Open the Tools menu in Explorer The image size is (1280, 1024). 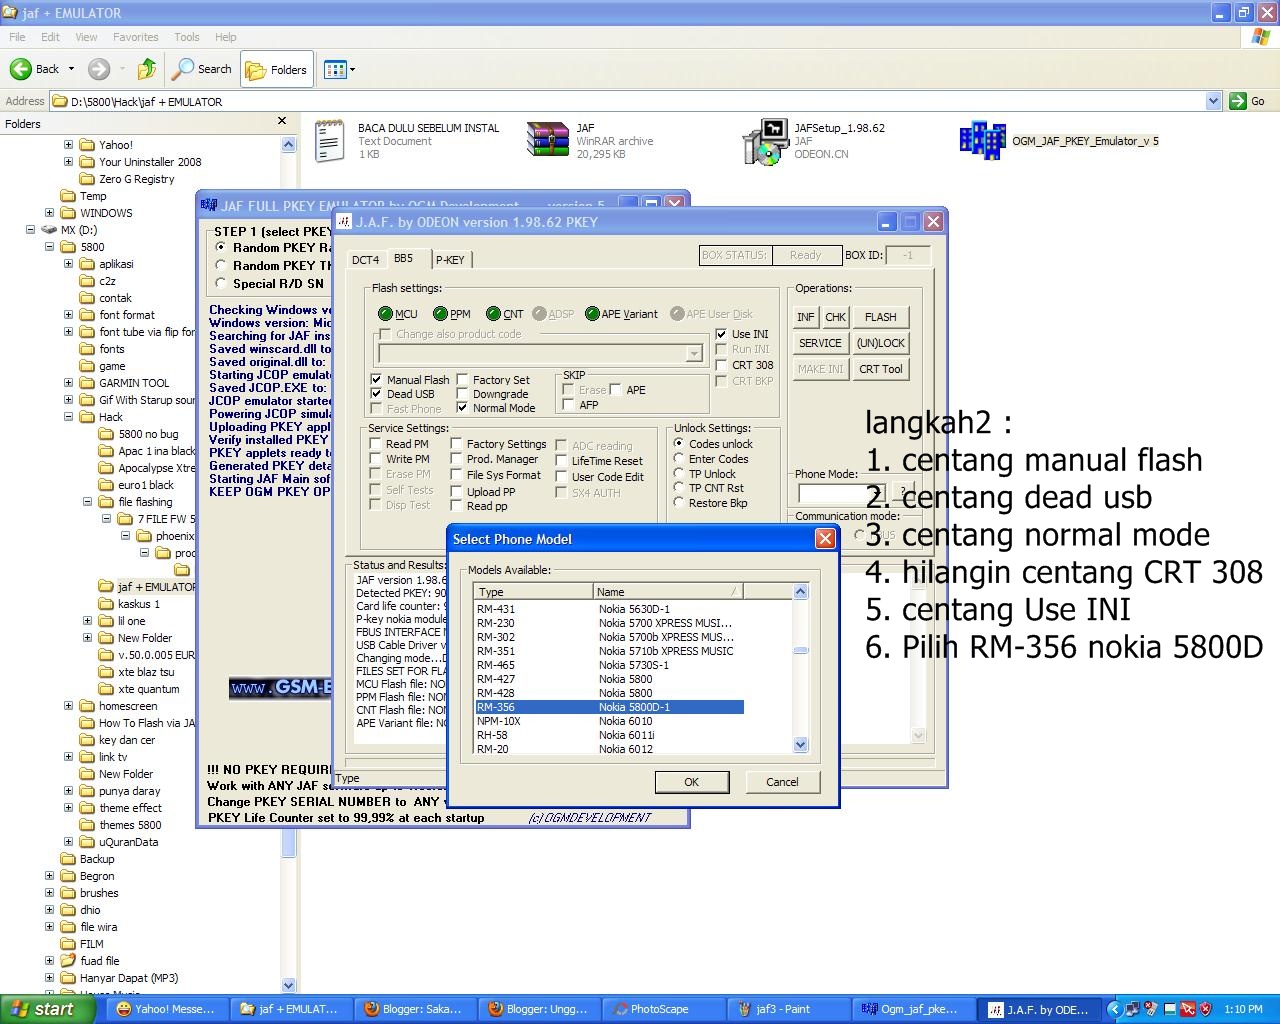point(187,37)
